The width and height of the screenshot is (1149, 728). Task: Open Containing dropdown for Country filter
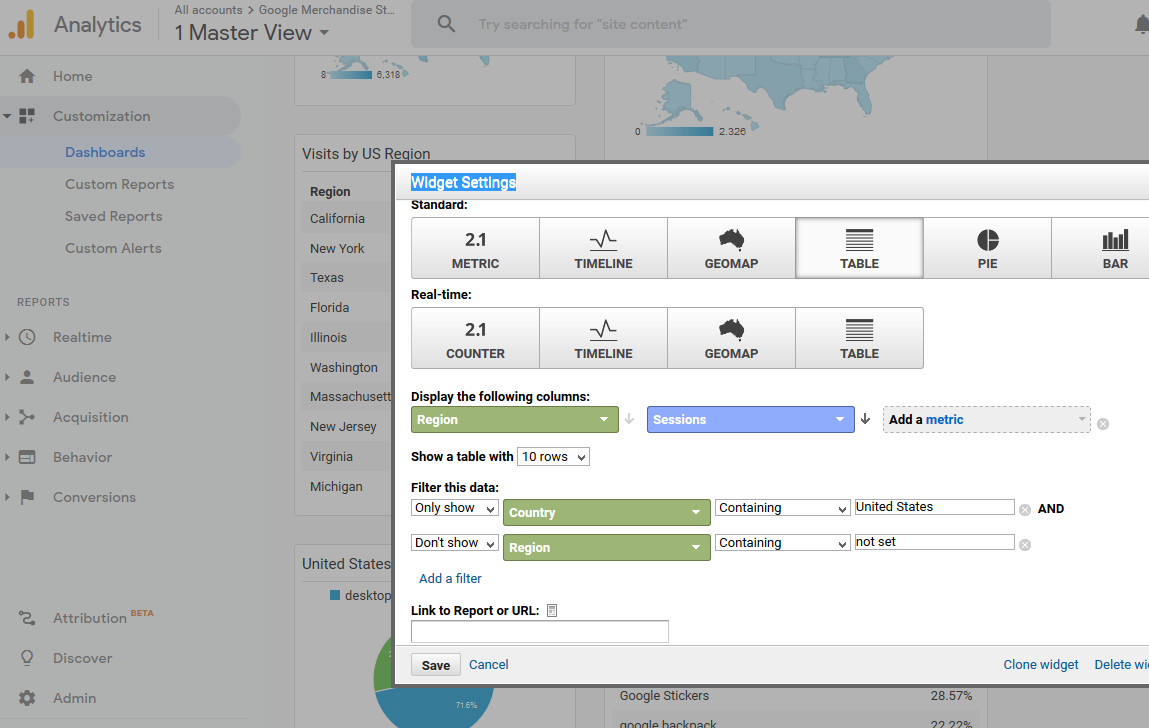coord(783,508)
